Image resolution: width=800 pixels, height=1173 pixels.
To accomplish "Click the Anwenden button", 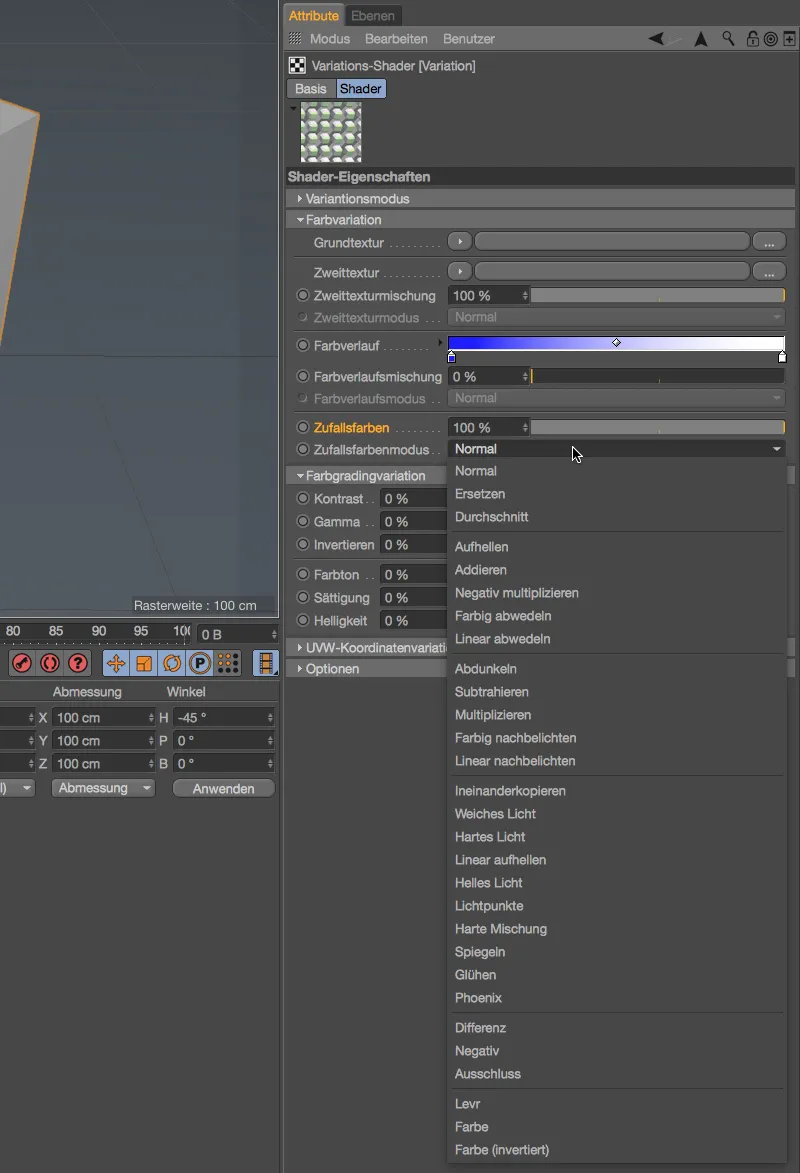I will pyautogui.click(x=223, y=788).
